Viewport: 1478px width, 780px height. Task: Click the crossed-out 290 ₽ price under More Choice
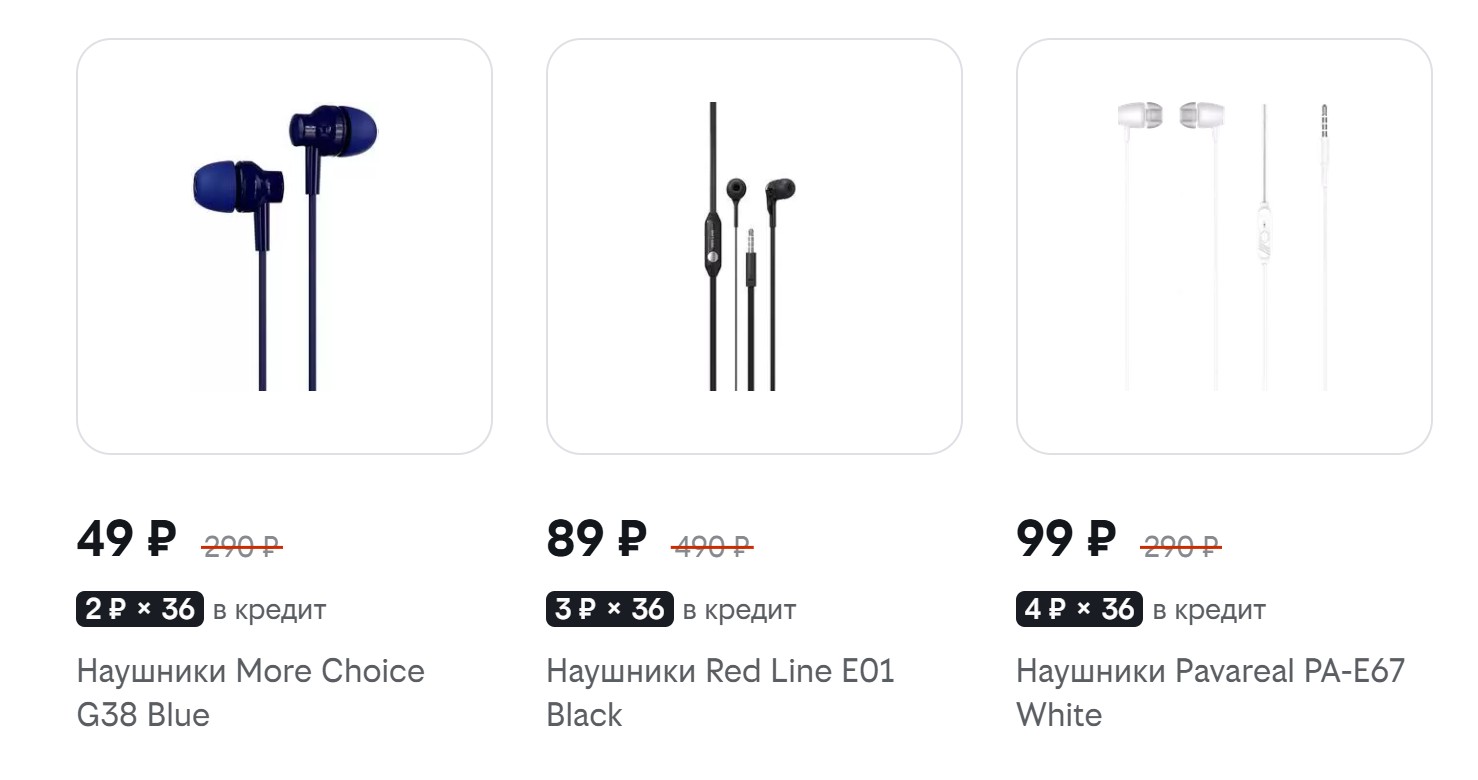[x=242, y=547]
